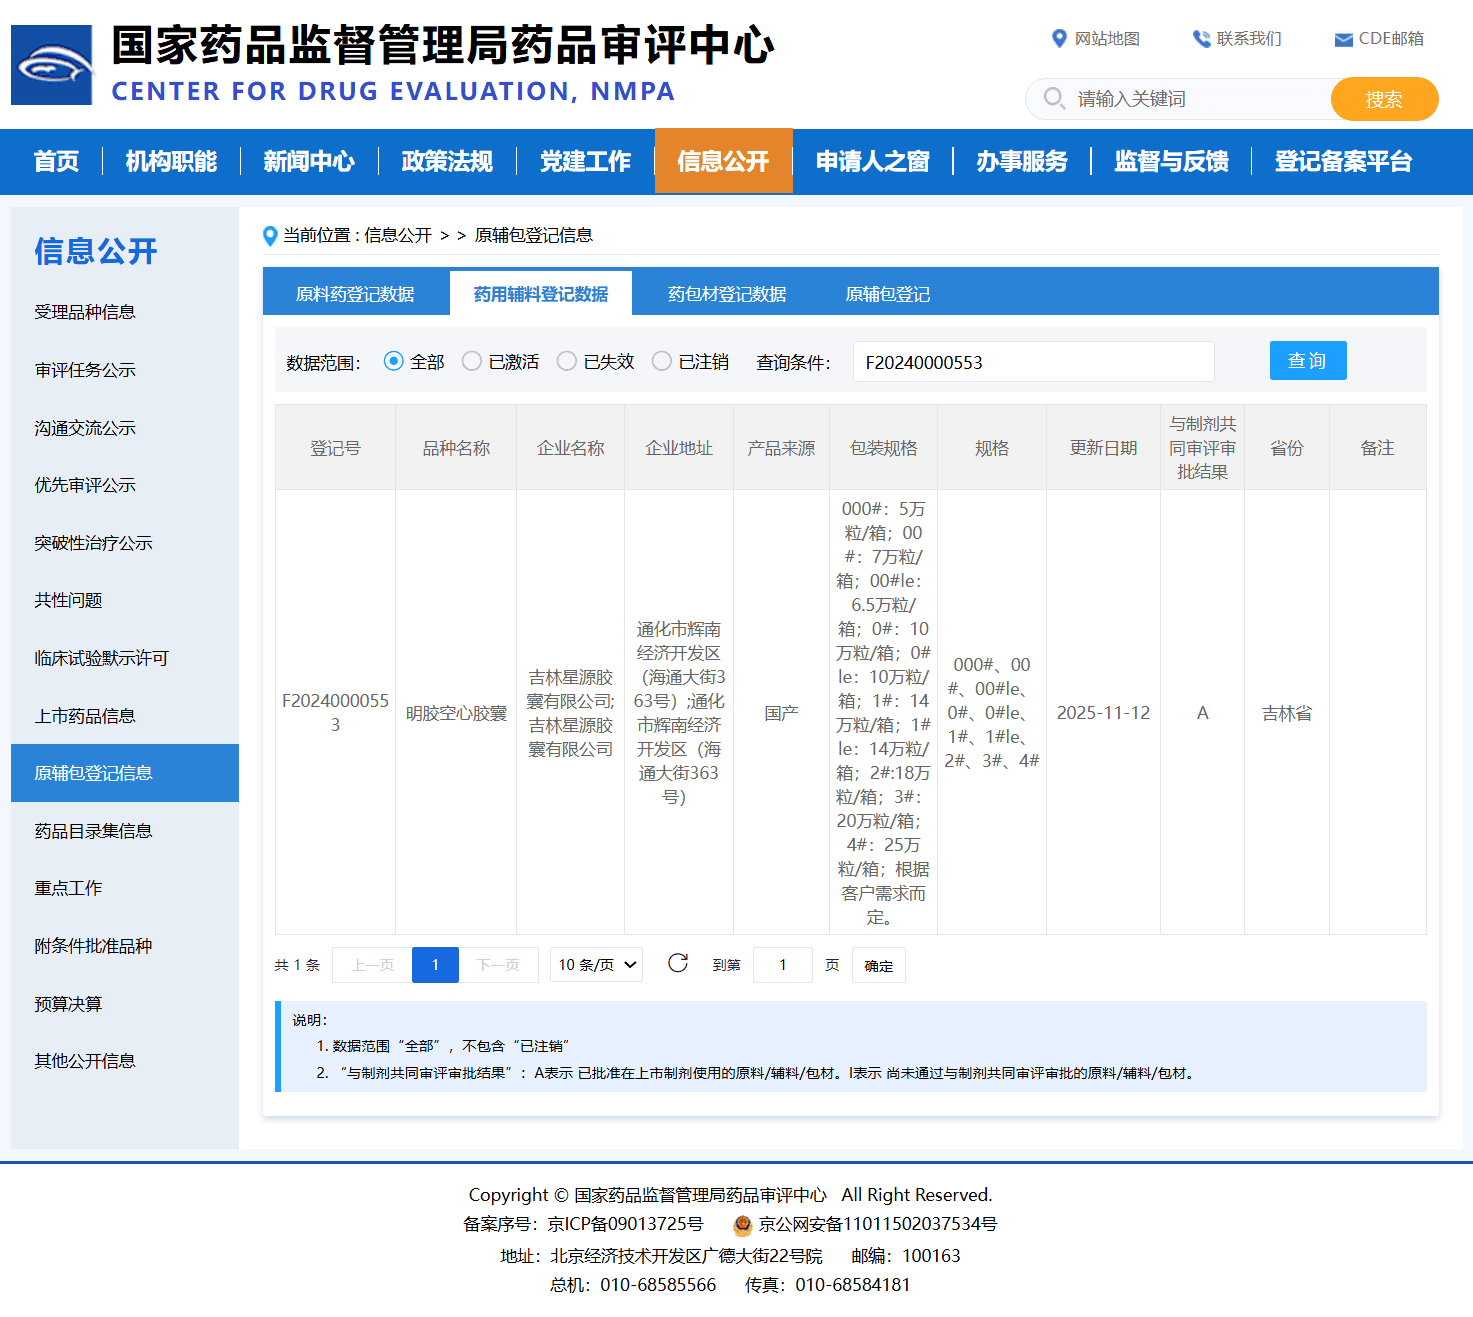Image resolution: width=1473 pixels, height=1317 pixels.
Task: Click the 网站地图 link
Action: coord(1107,39)
